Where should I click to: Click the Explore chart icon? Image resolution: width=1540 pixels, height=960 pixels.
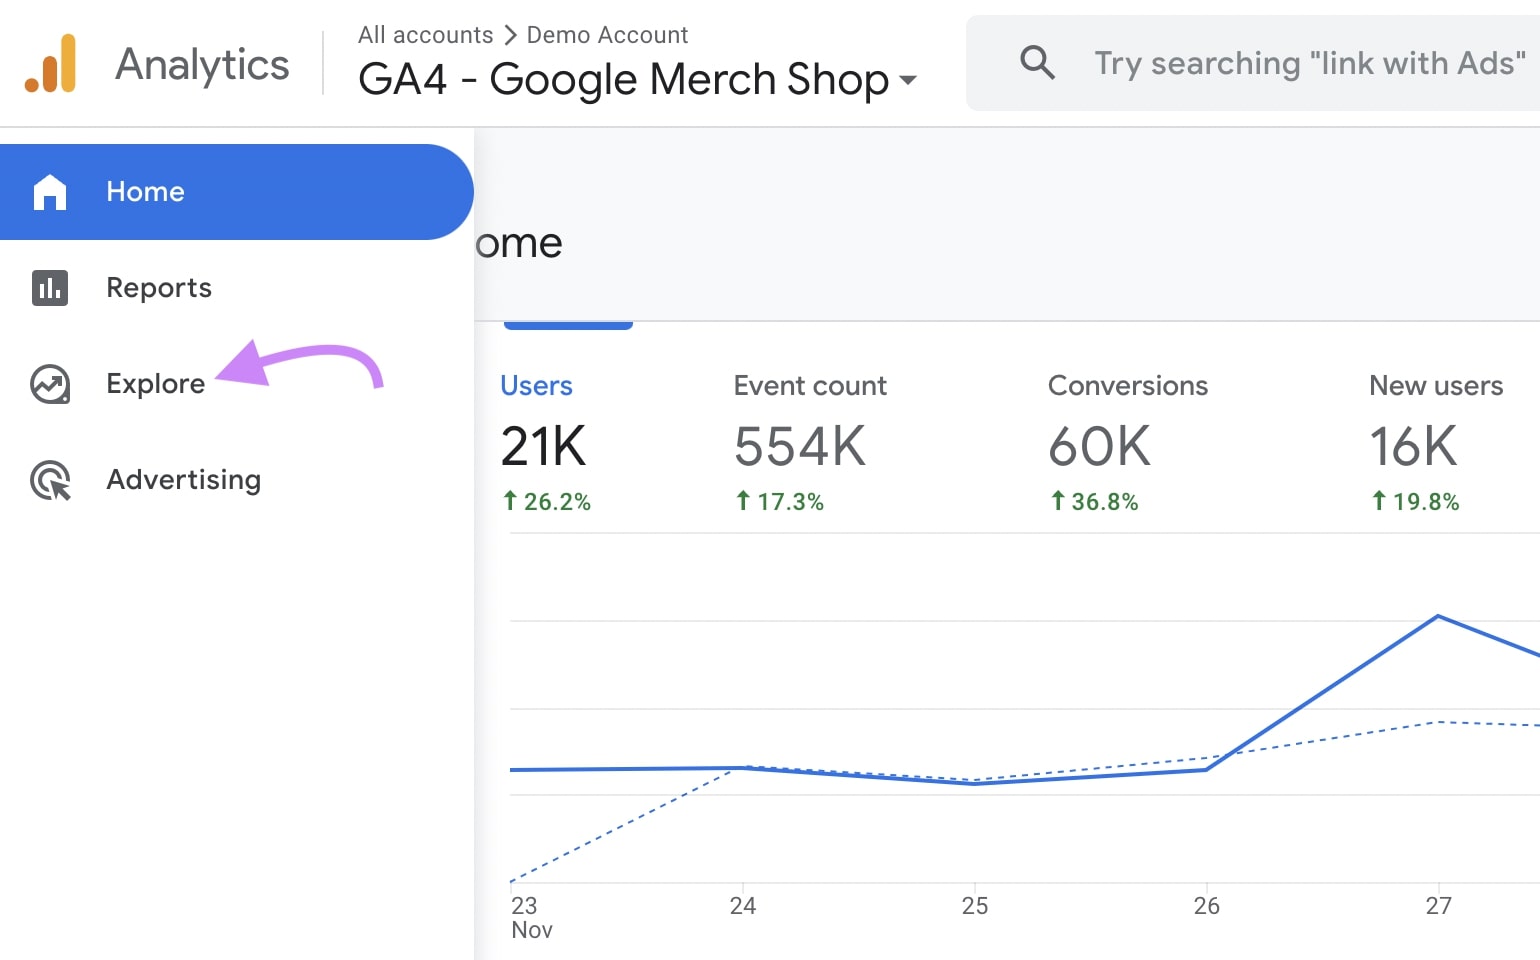pyautogui.click(x=50, y=384)
